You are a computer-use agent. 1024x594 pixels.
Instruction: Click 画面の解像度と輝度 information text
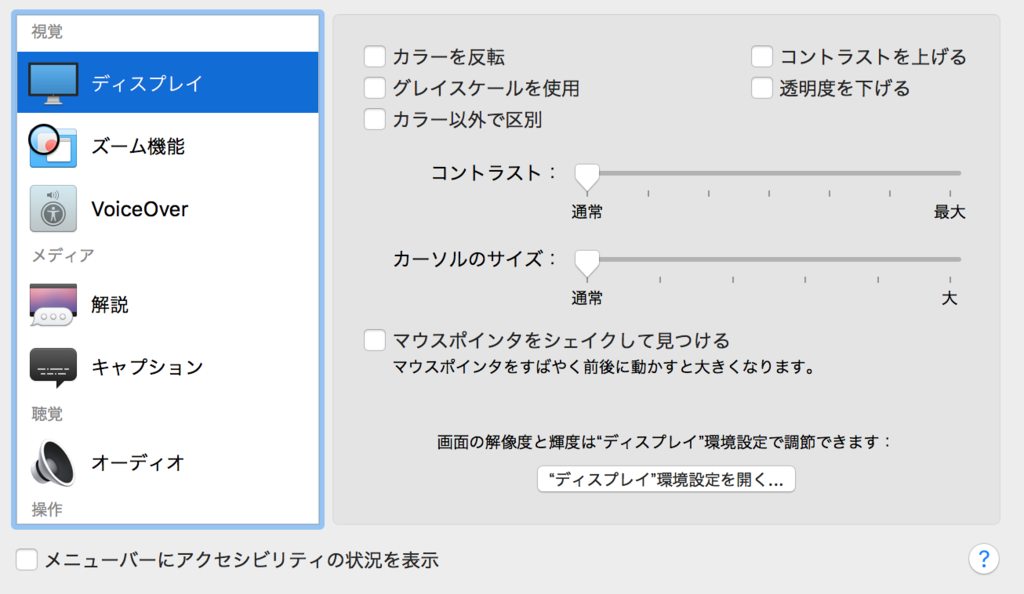[x=664, y=443]
